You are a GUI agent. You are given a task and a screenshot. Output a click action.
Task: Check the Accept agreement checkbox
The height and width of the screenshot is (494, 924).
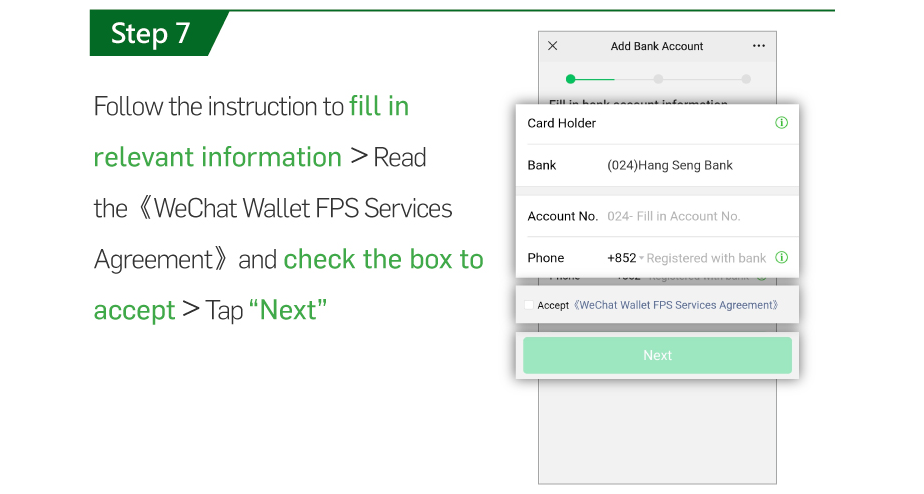[x=529, y=305]
